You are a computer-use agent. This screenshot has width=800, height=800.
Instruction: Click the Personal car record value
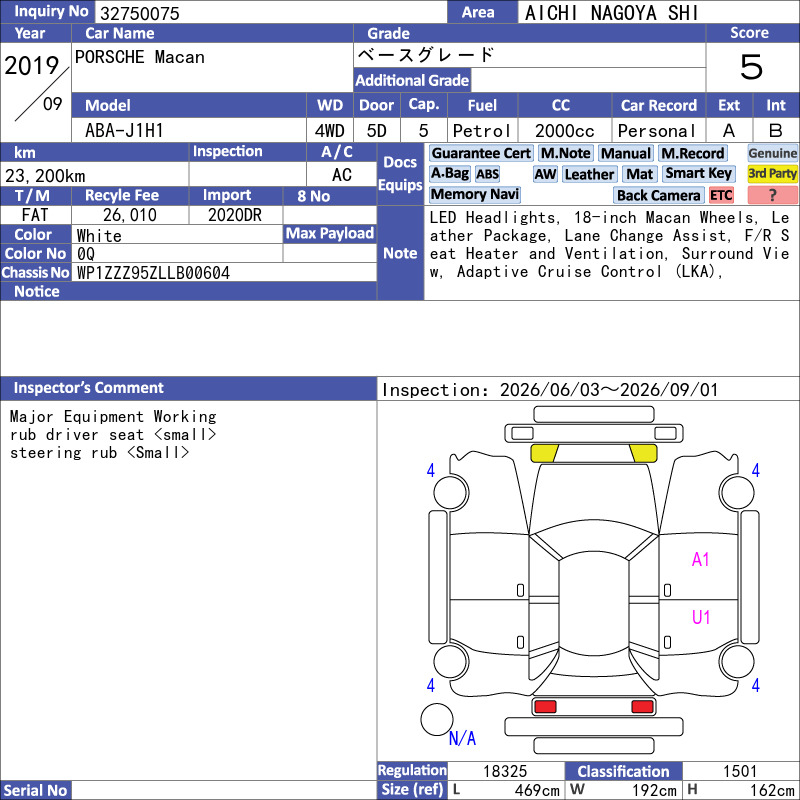click(656, 131)
